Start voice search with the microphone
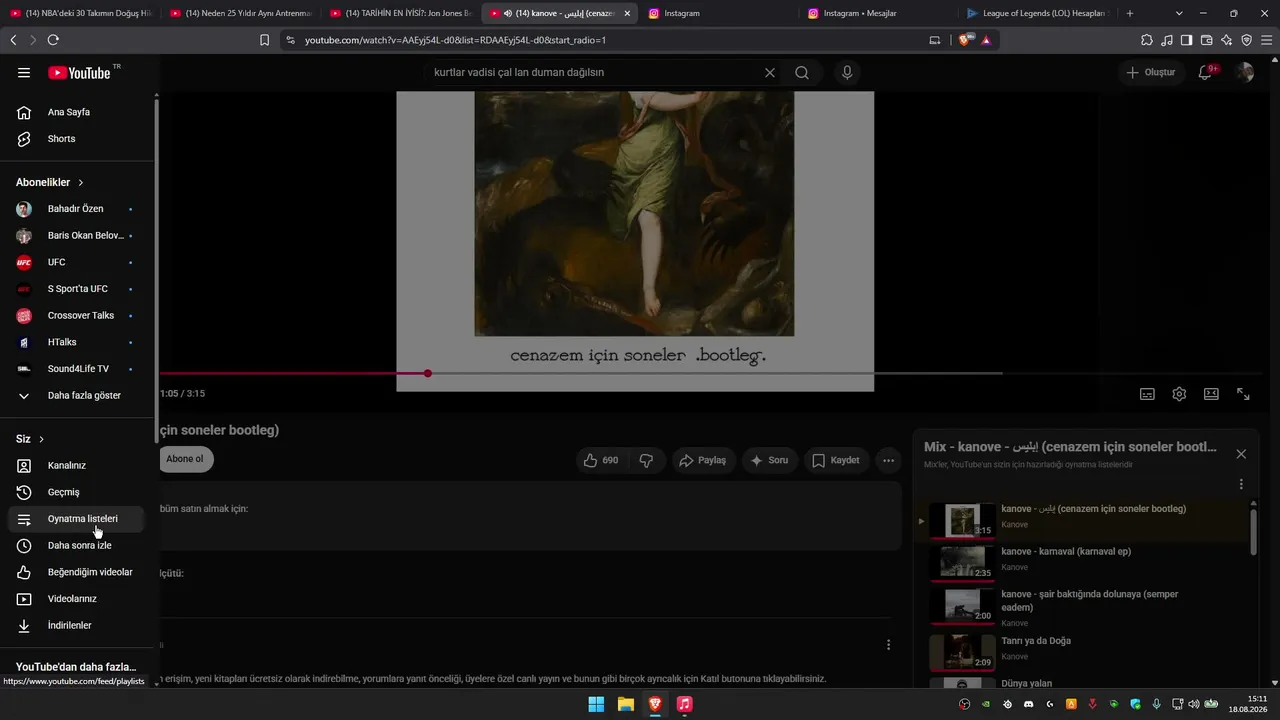The height and width of the screenshot is (720, 1280). point(847,72)
